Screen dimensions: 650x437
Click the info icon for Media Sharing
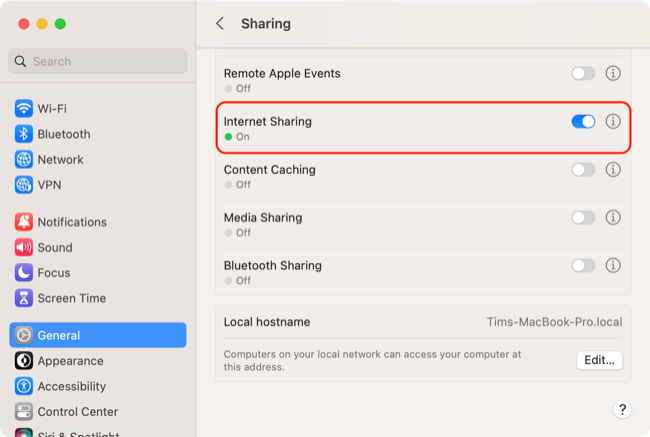click(613, 218)
